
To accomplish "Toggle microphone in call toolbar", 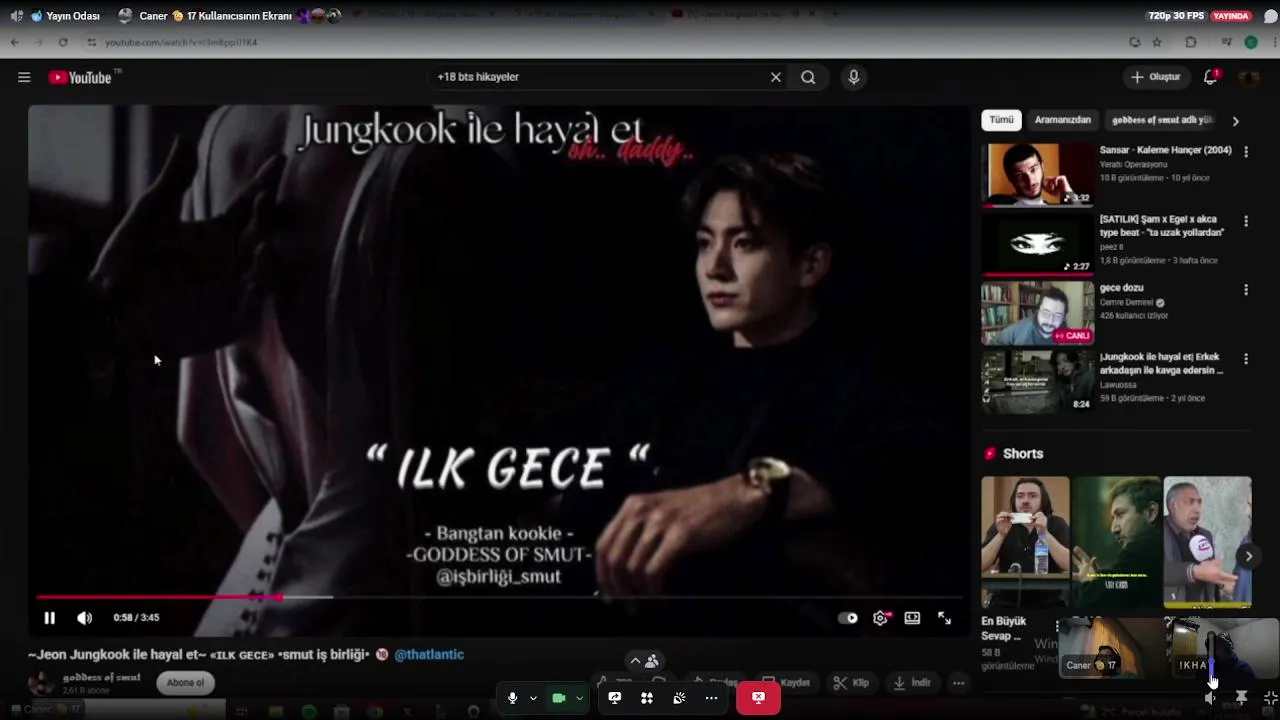I will (x=513, y=698).
